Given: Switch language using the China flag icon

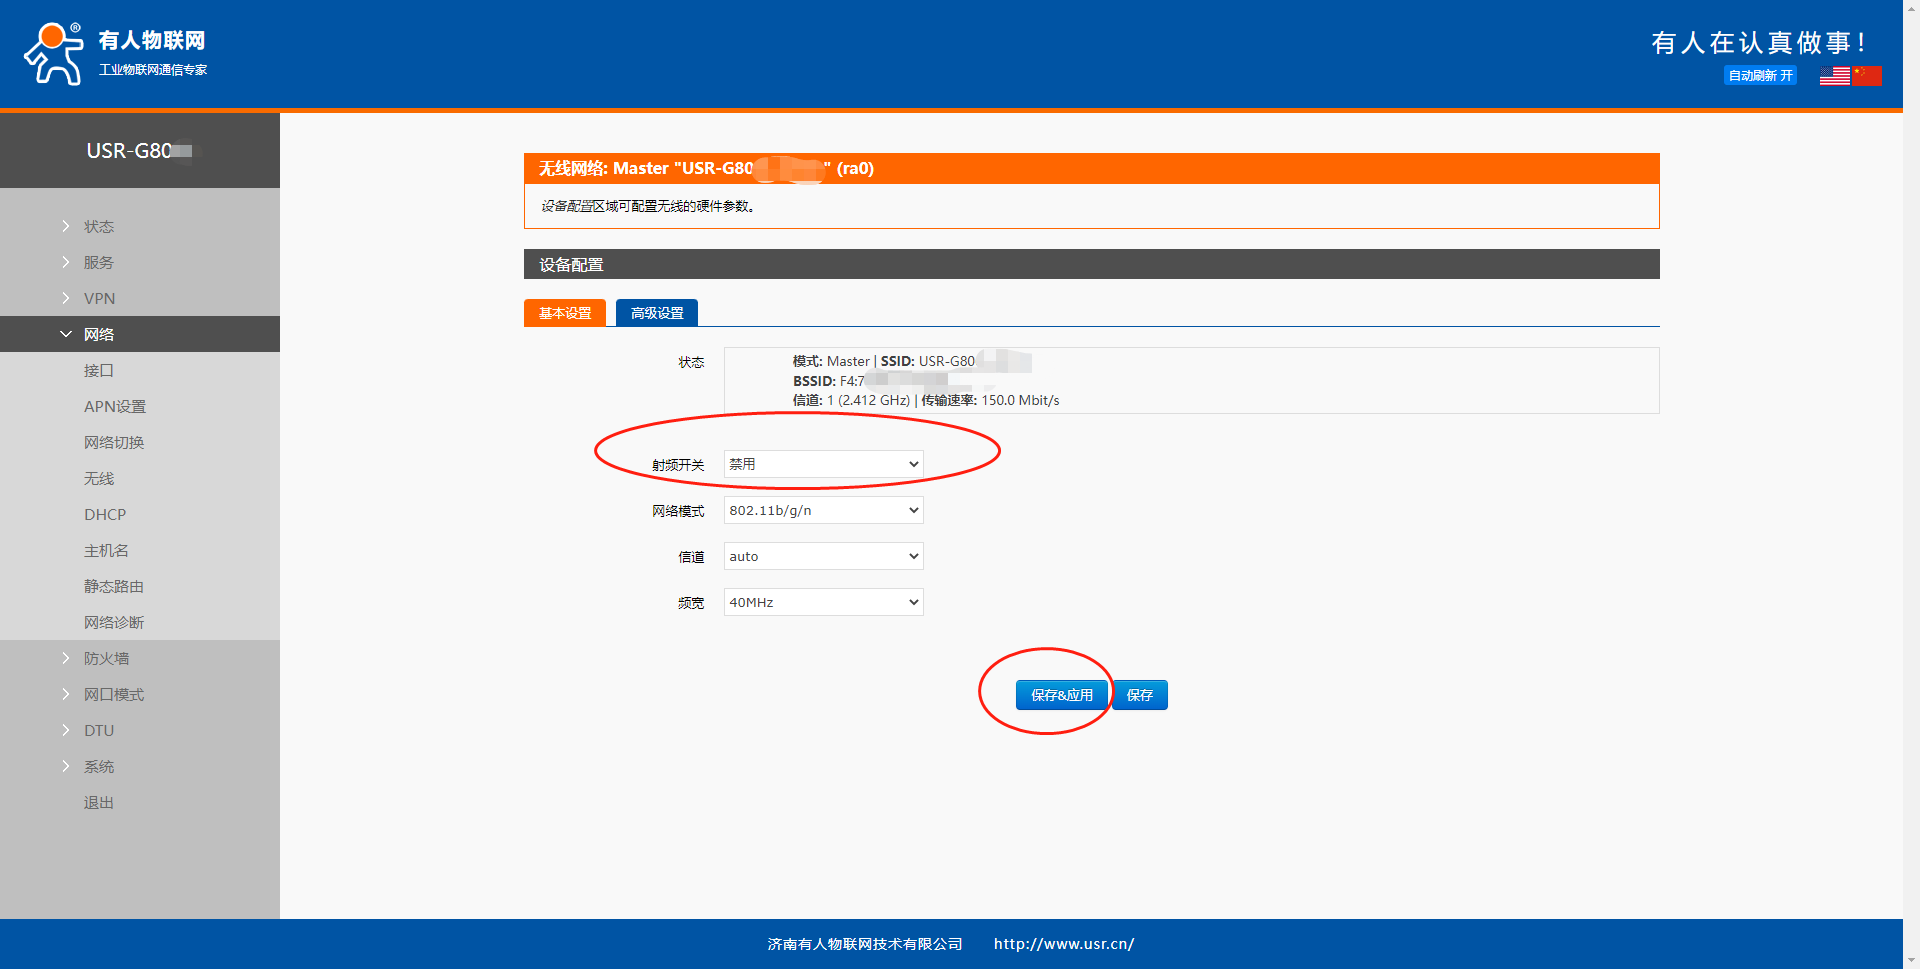Looking at the screenshot, I should click(x=1867, y=76).
